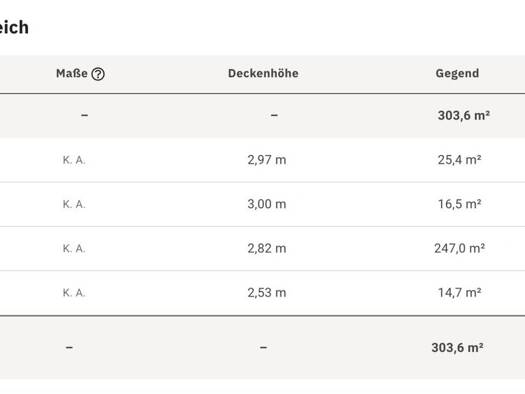
Task: Click the Maße help question-mark icon
Action: pos(98,74)
